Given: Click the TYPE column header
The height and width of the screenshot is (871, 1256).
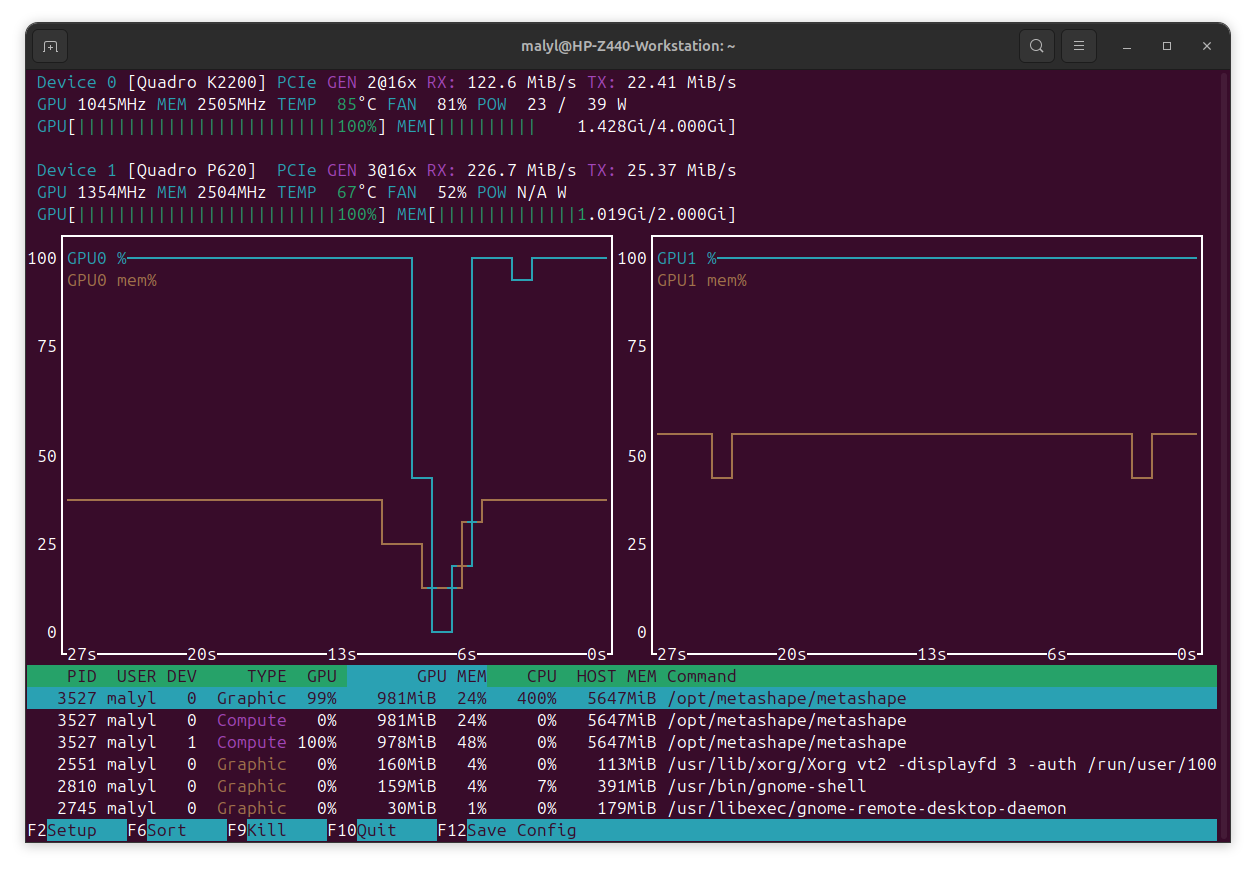Looking at the screenshot, I should (267, 676).
